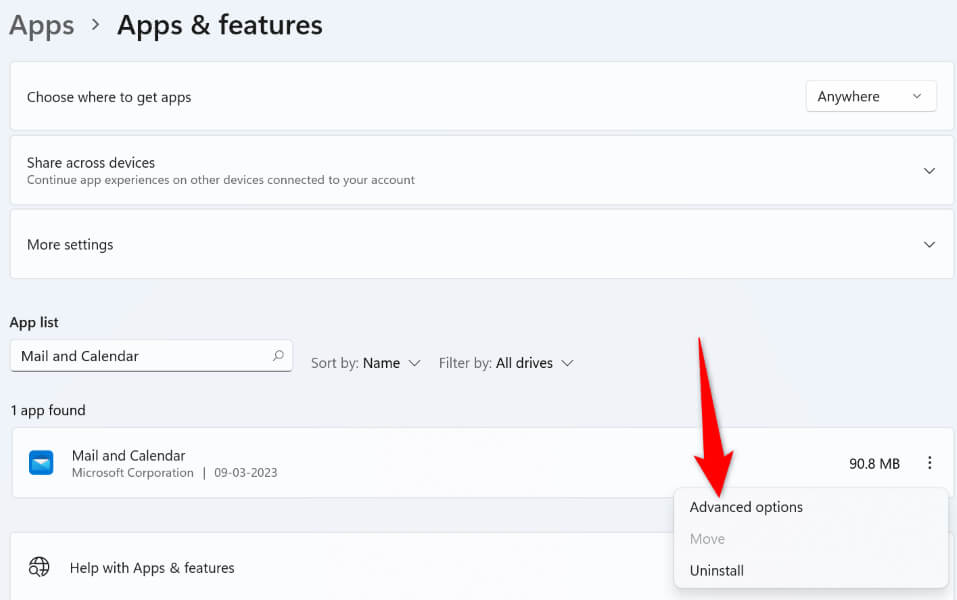Screen dimensions: 957x600
Task: Open the Anywhere dropdown
Action: (x=870, y=97)
